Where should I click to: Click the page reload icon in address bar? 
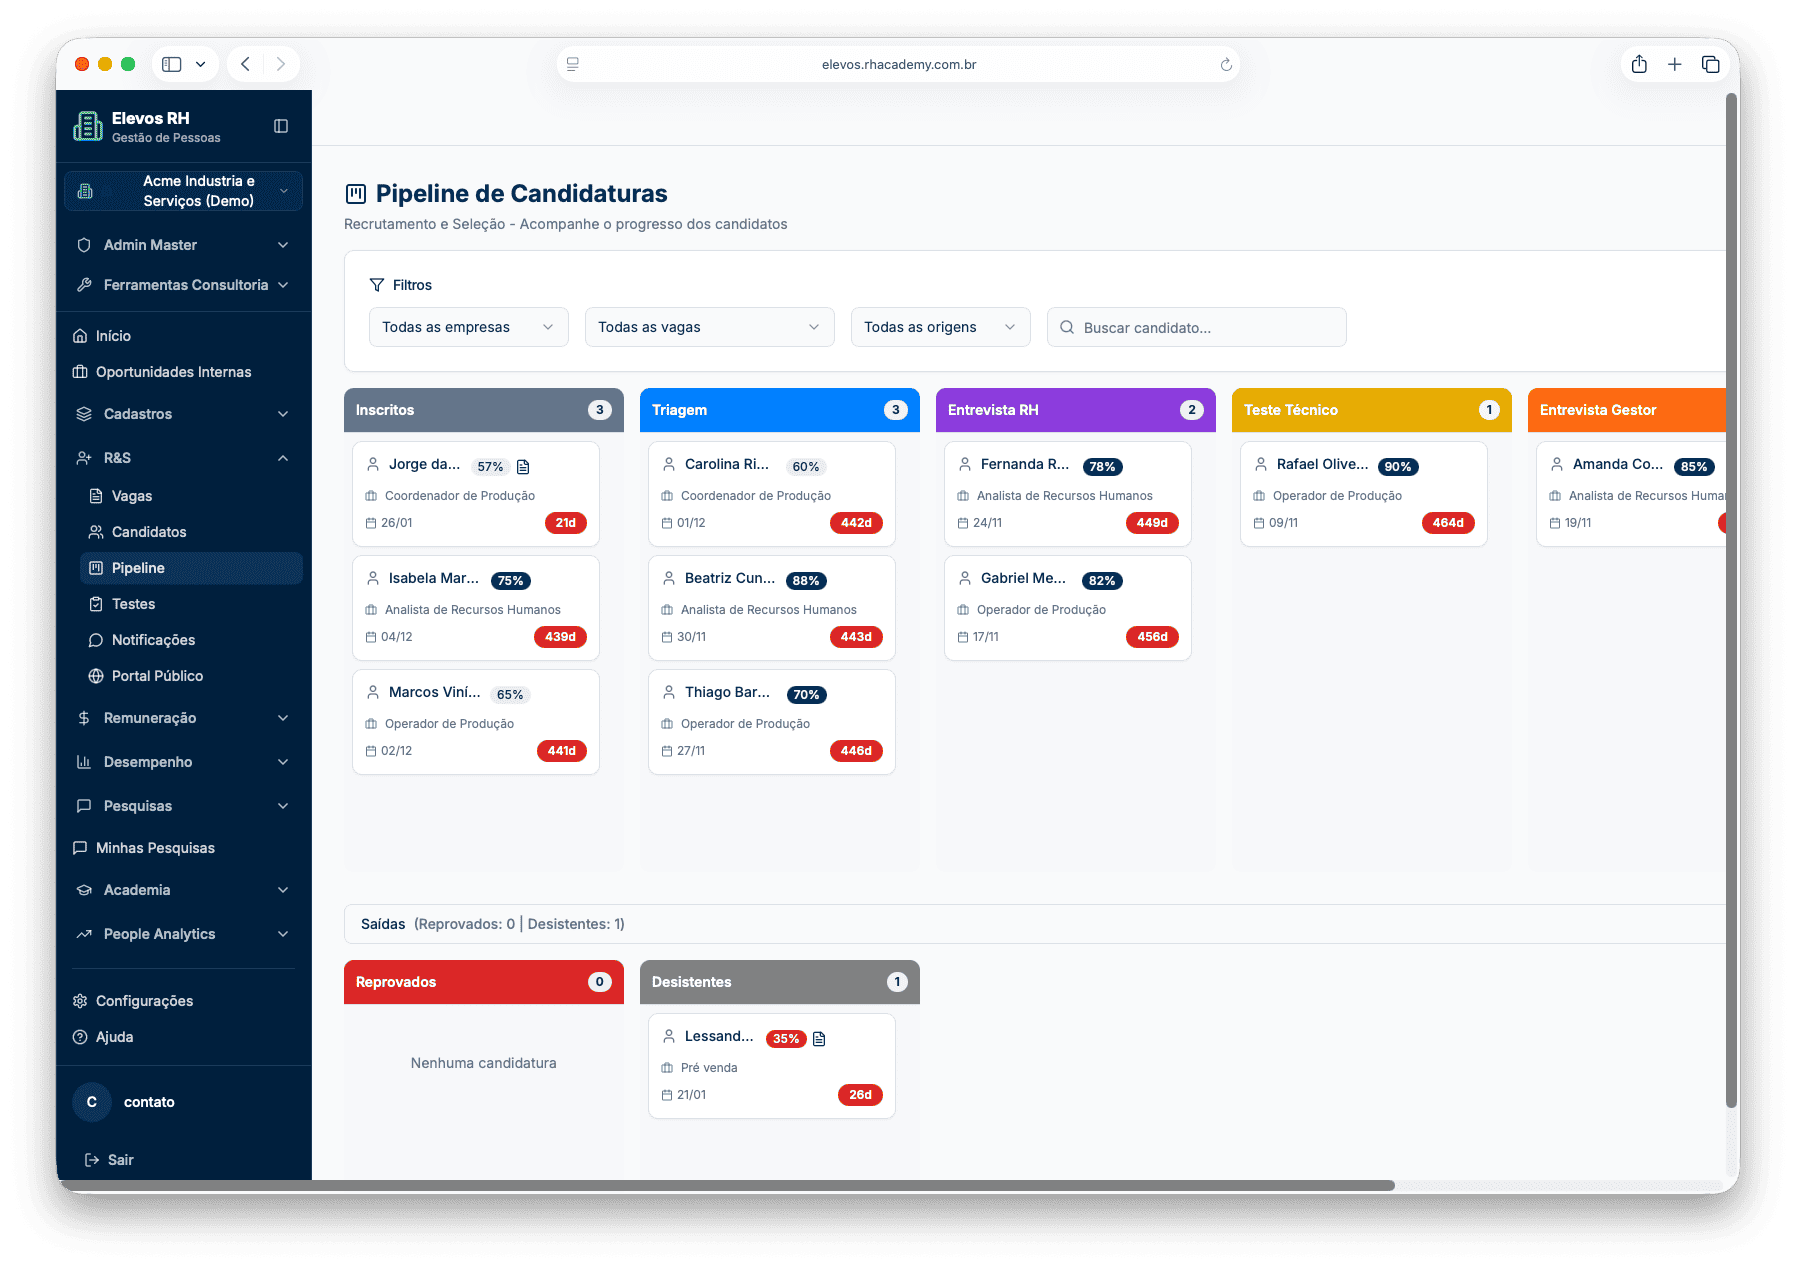click(x=1226, y=65)
